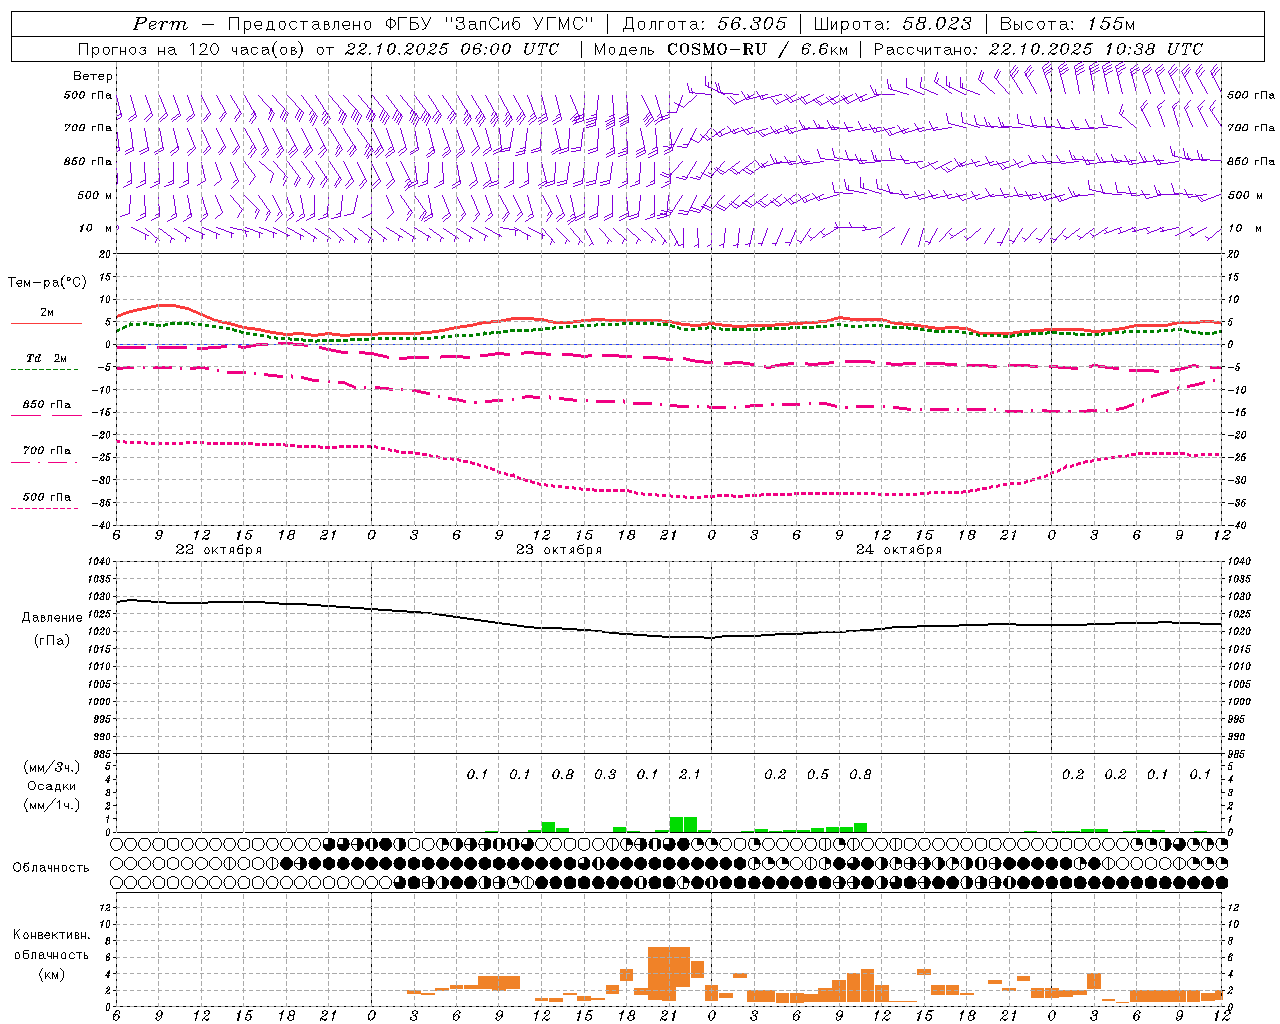Select the 'Долгота: 56.305' longitude text

point(705,24)
